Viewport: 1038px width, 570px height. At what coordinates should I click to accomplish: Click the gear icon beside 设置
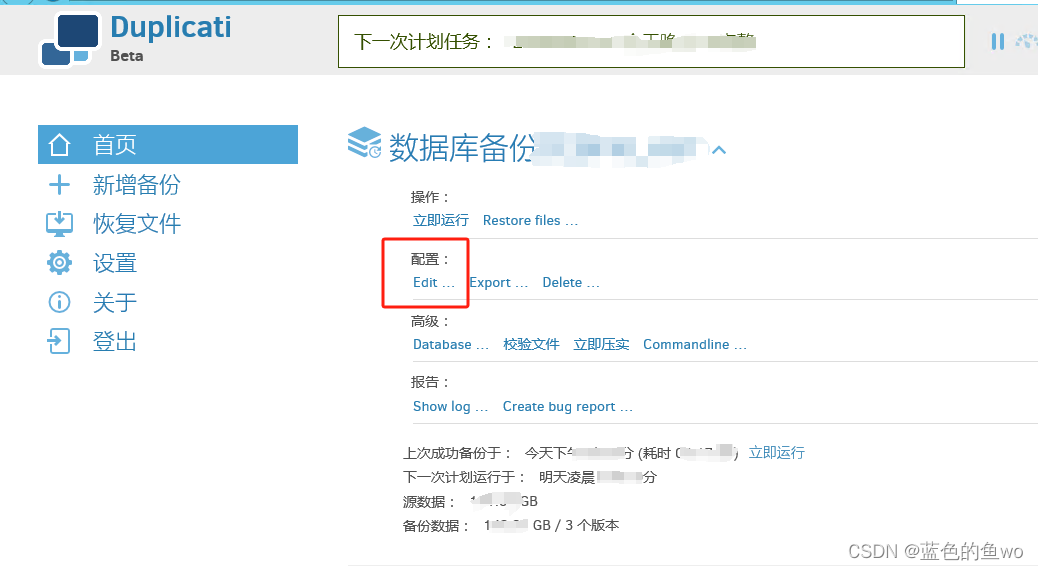coord(60,263)
